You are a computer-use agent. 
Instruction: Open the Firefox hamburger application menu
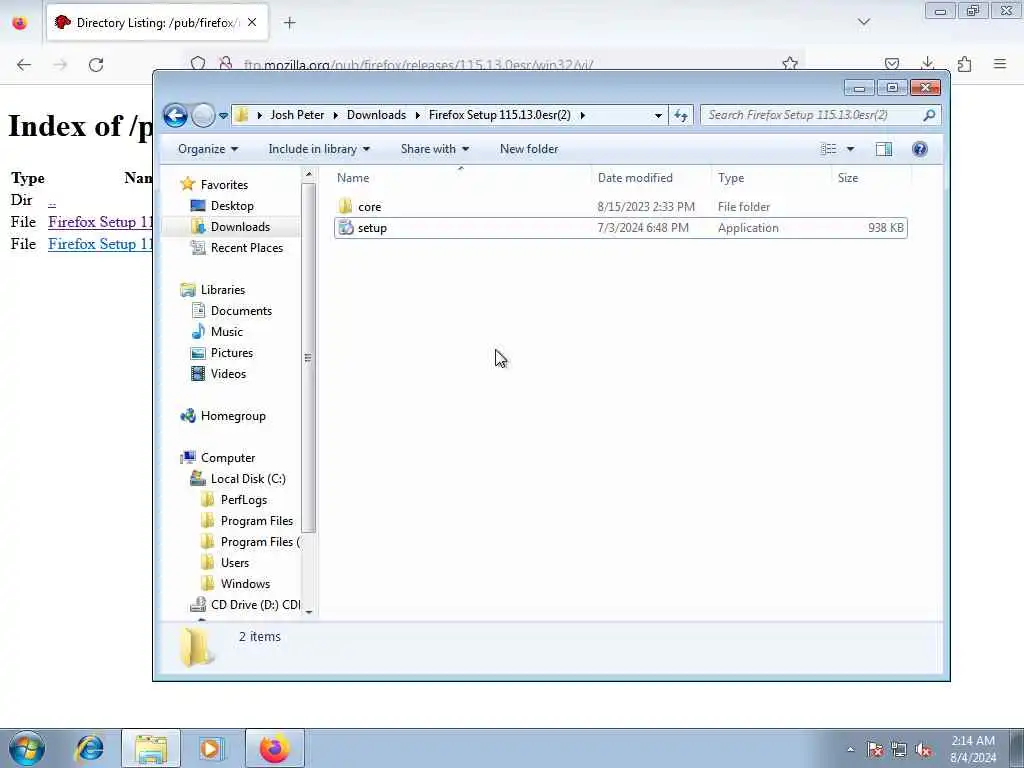point(1000,64)
